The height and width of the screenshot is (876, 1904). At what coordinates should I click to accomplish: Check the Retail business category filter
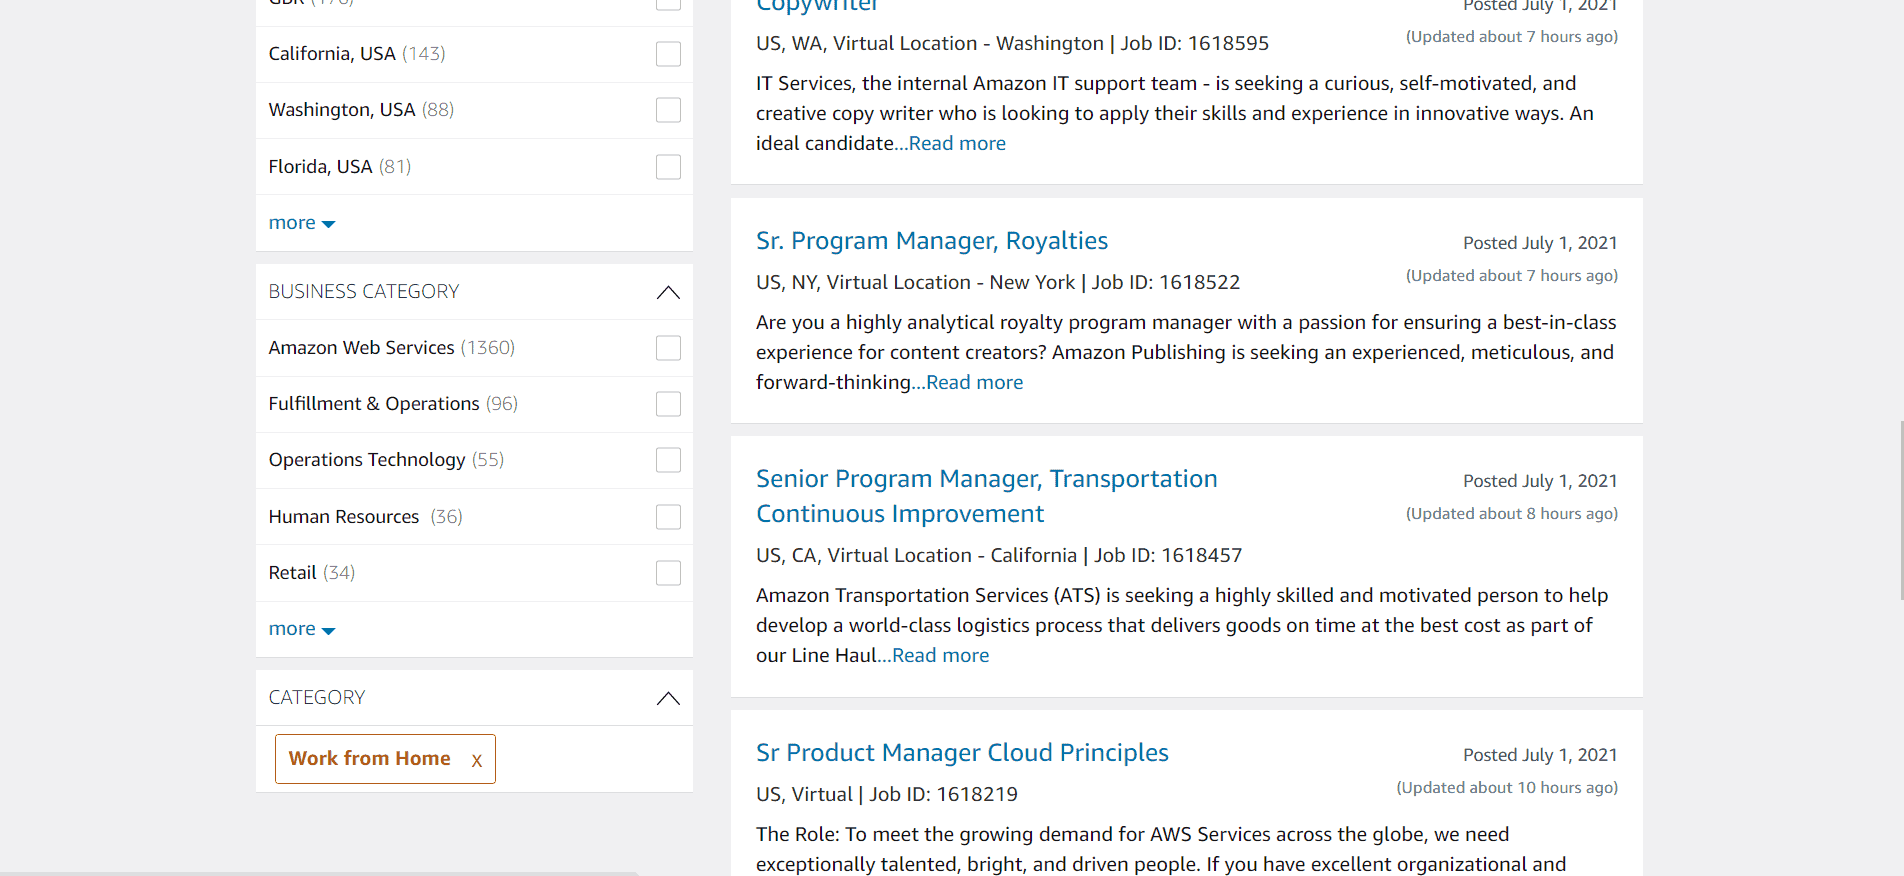(x=667, y=573)
